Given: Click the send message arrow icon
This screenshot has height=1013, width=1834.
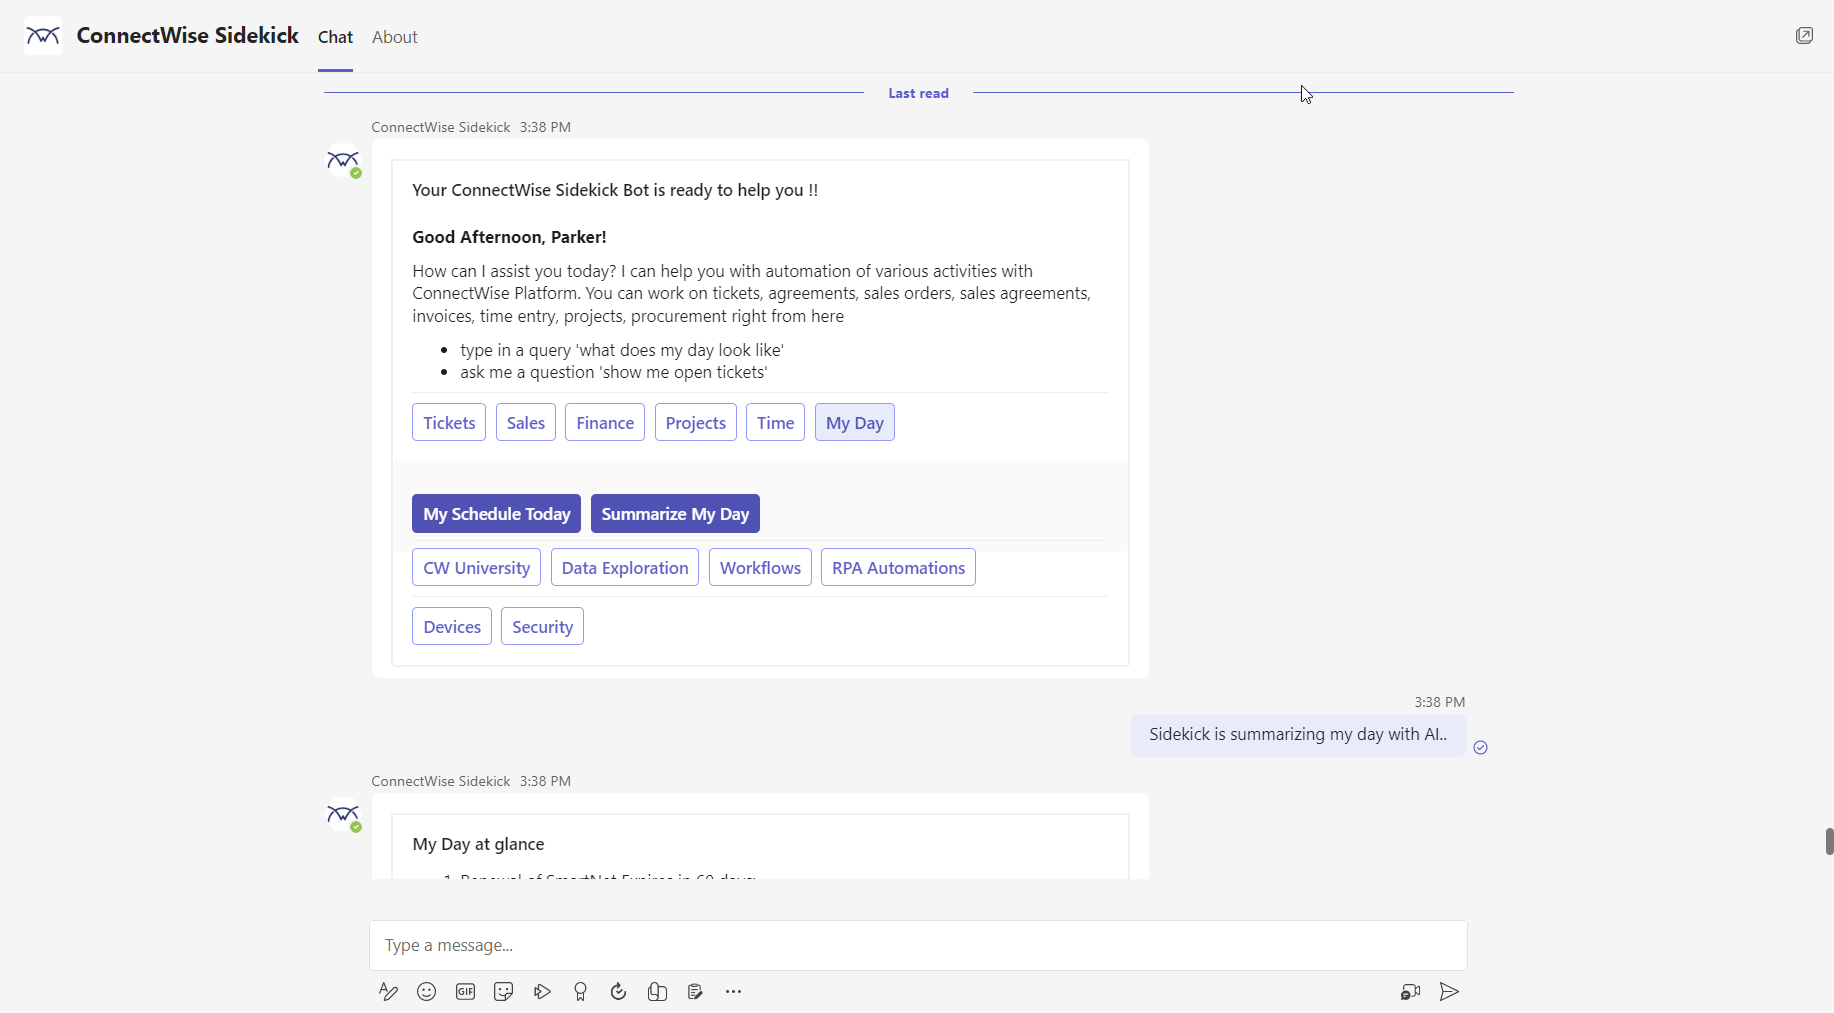Looking at the screenshot, I should click(1448, 991).
